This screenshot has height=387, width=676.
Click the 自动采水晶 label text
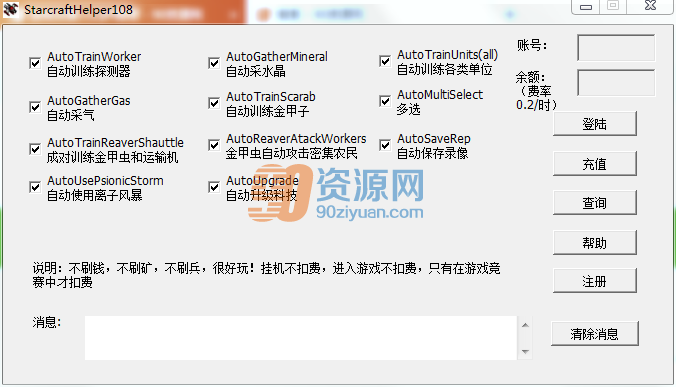pyautogui.click(x=256, y=72)
